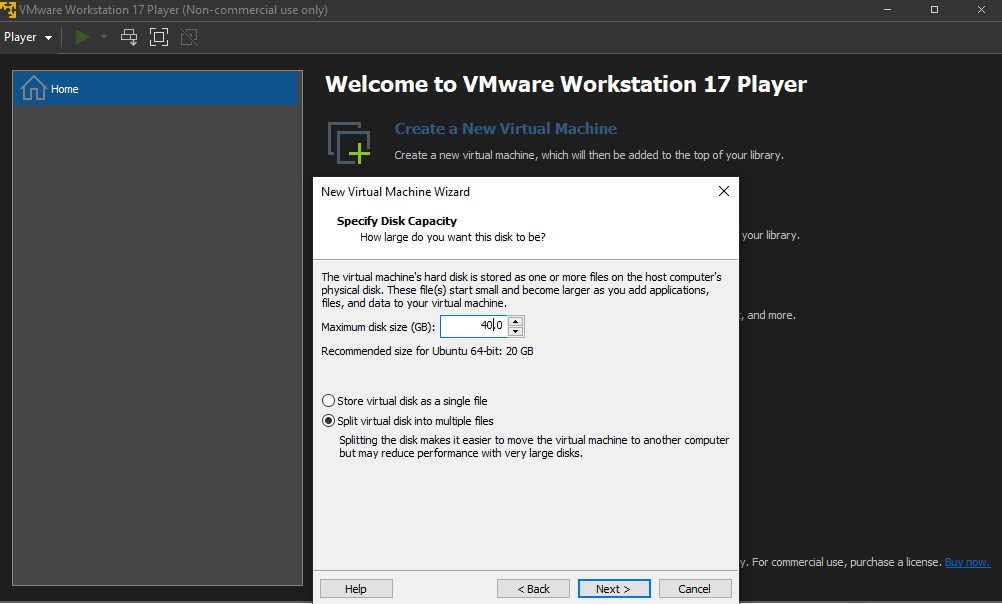Go back with the Back button

[x=534, y=589]
